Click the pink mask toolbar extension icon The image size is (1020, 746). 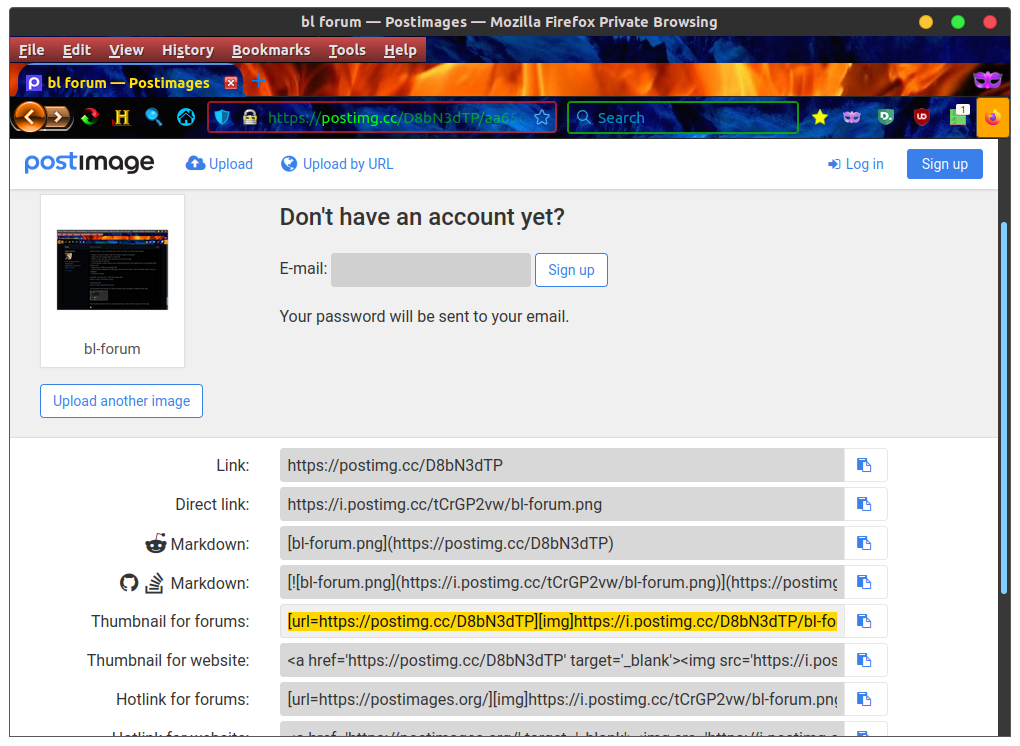click(852, 117)
